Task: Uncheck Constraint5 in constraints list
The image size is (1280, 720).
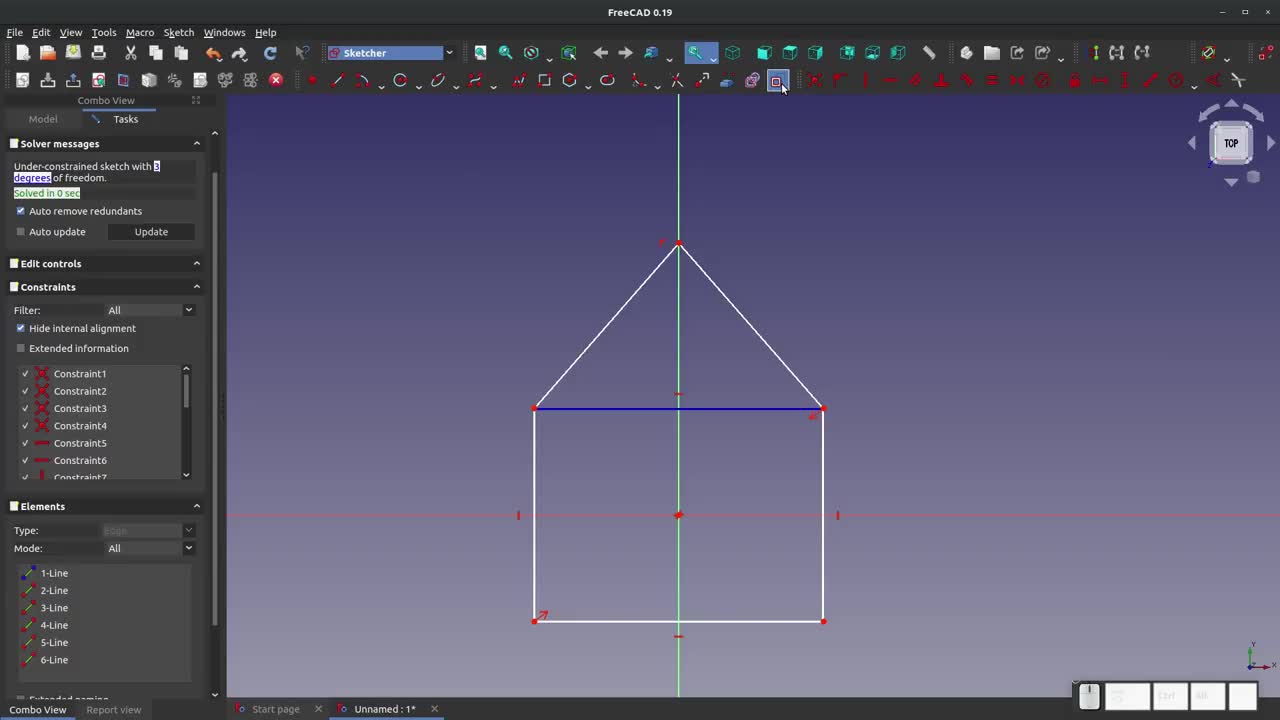Action: [x=25, y=443]
